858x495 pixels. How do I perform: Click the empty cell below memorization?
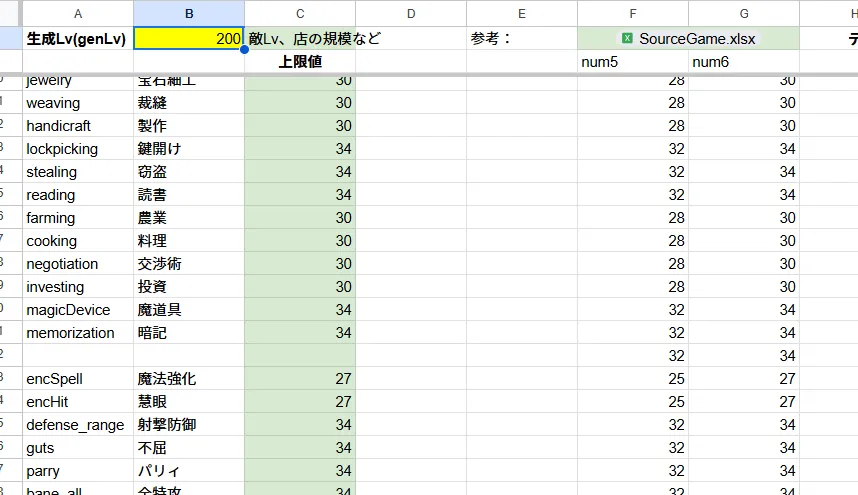[x=78, y=356]
